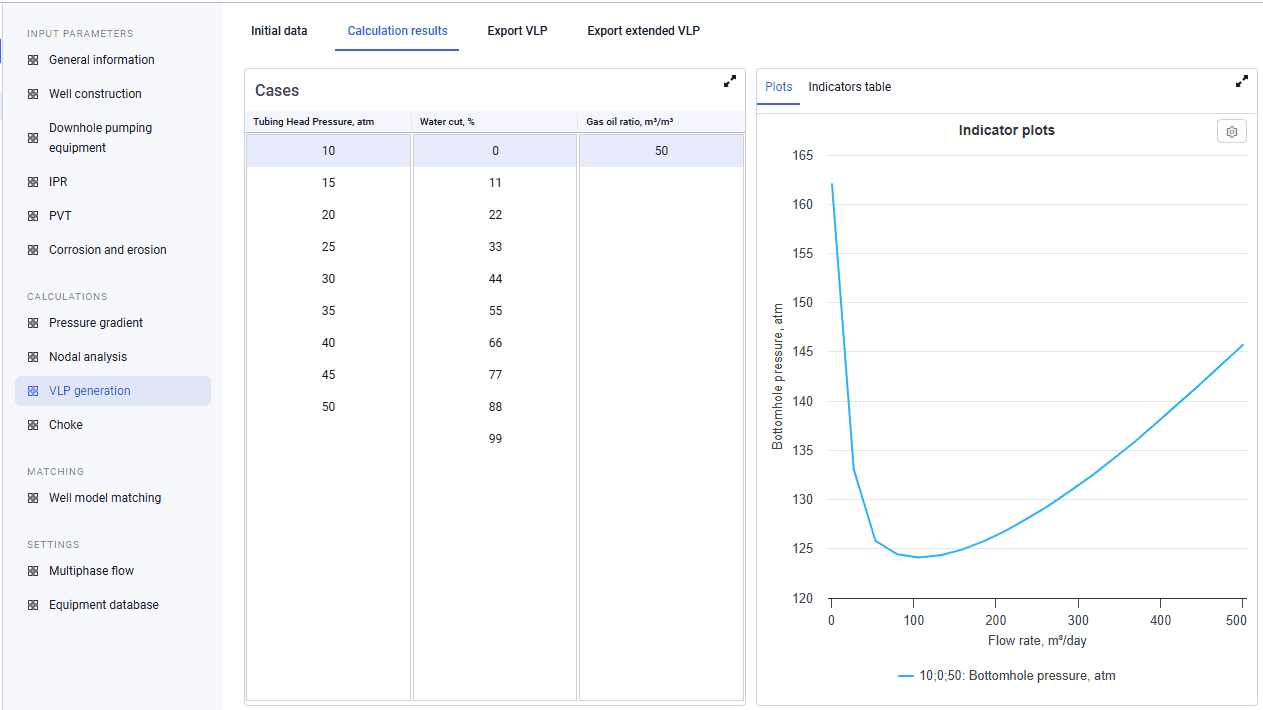Select tubing head pressure 15 atm
This screenshot has width=1263, height=710.
tap(328, 183)
